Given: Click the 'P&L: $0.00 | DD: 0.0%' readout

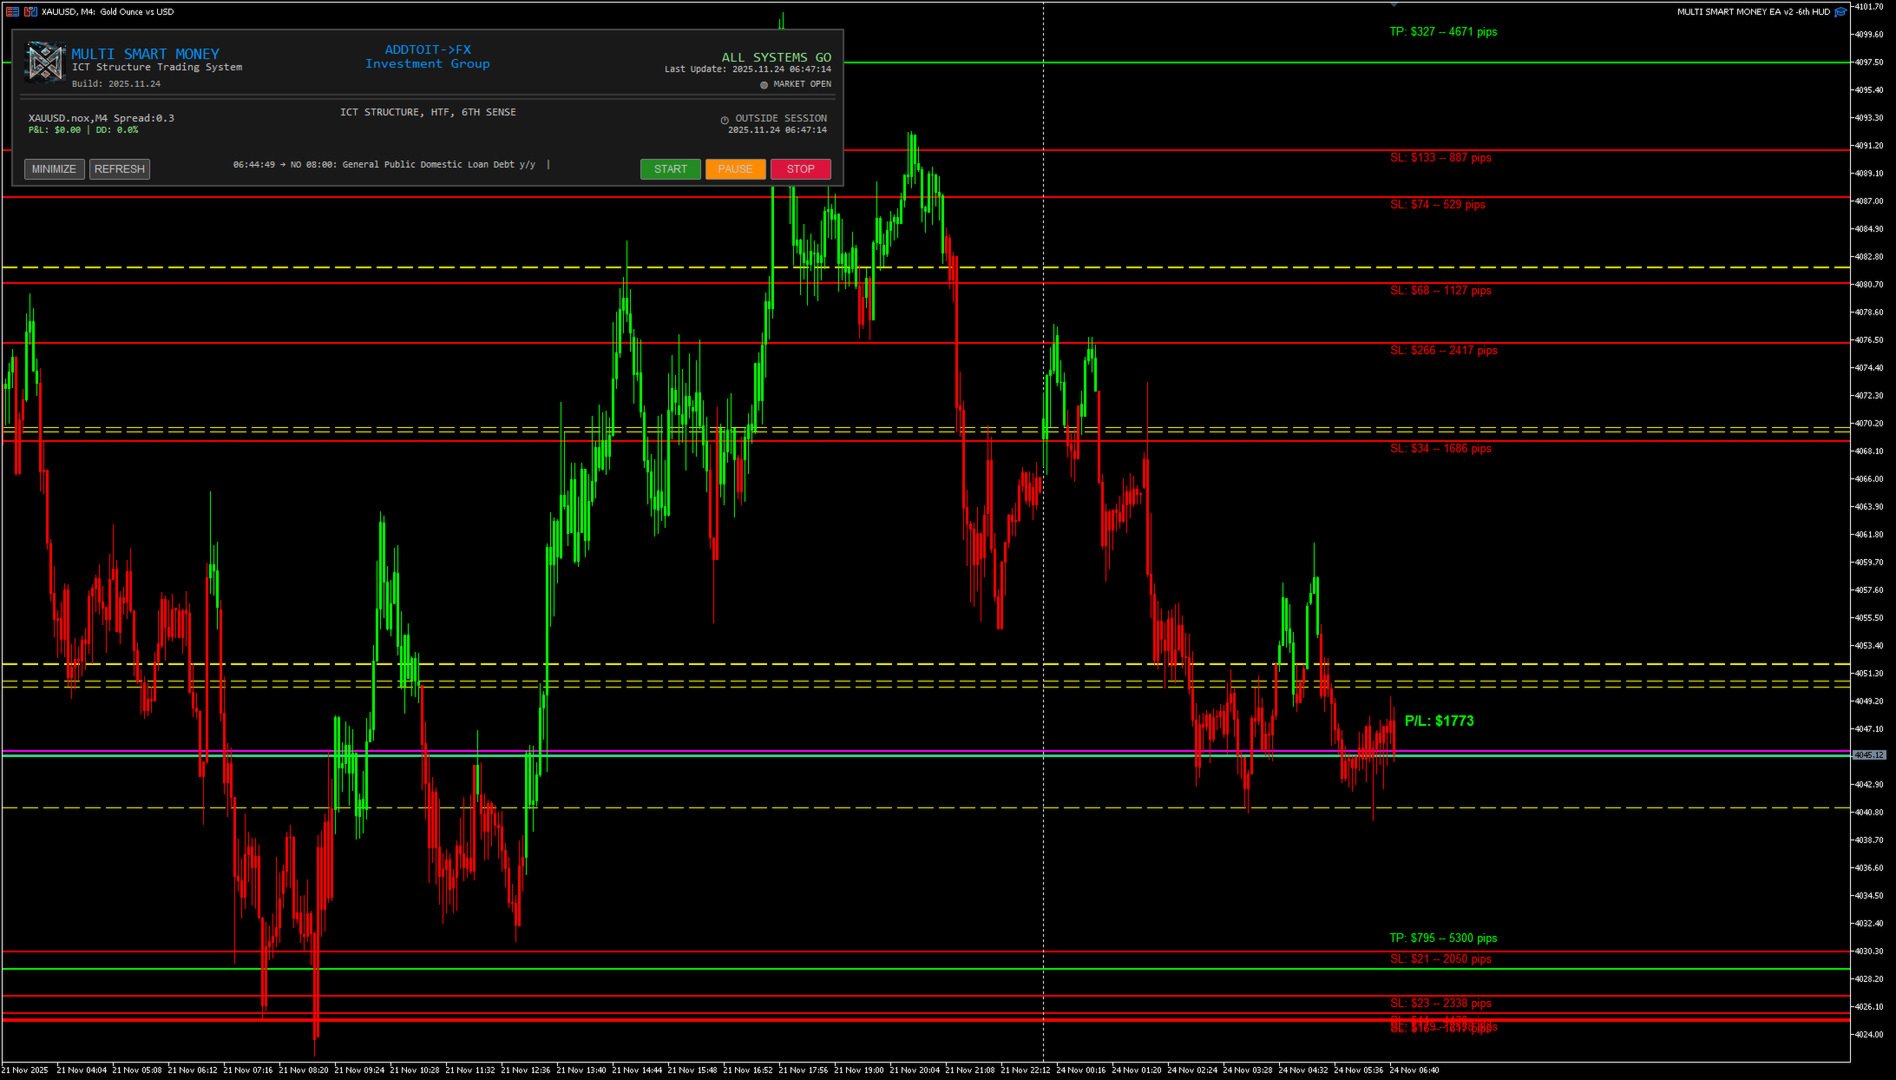Looking at the screenshot, I should 83,130.
